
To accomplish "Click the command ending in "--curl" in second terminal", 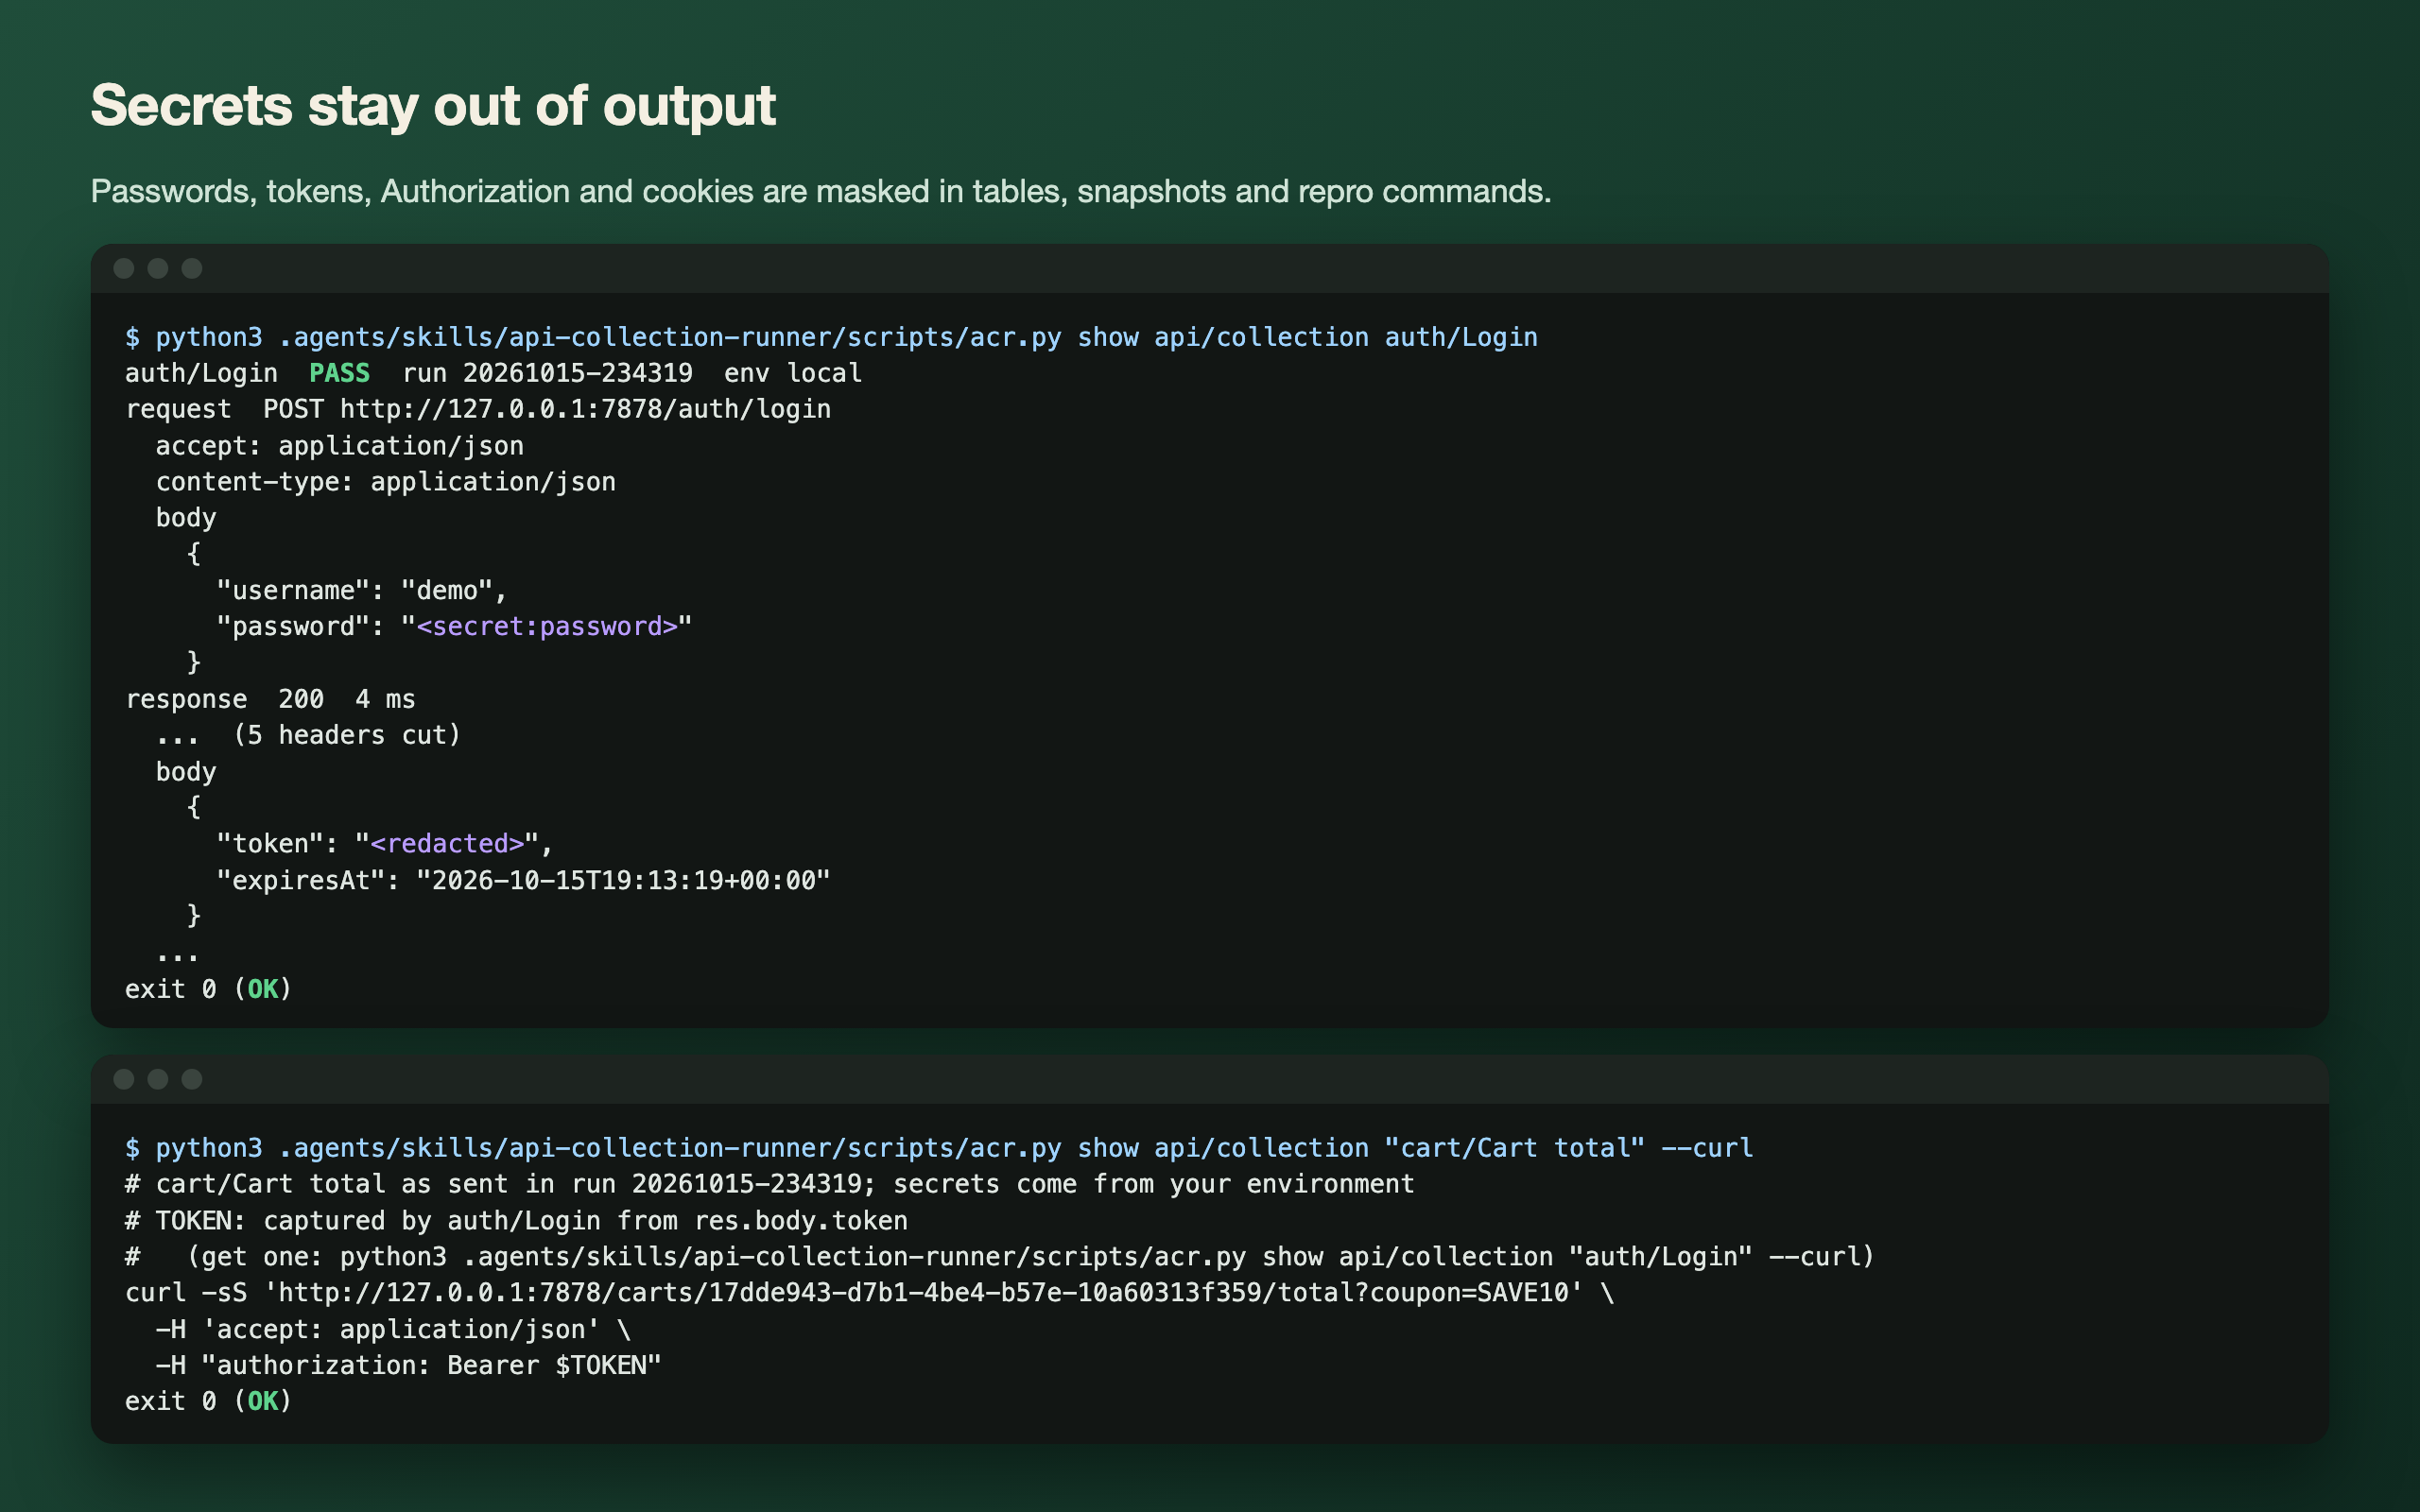I will (939, 1148).
